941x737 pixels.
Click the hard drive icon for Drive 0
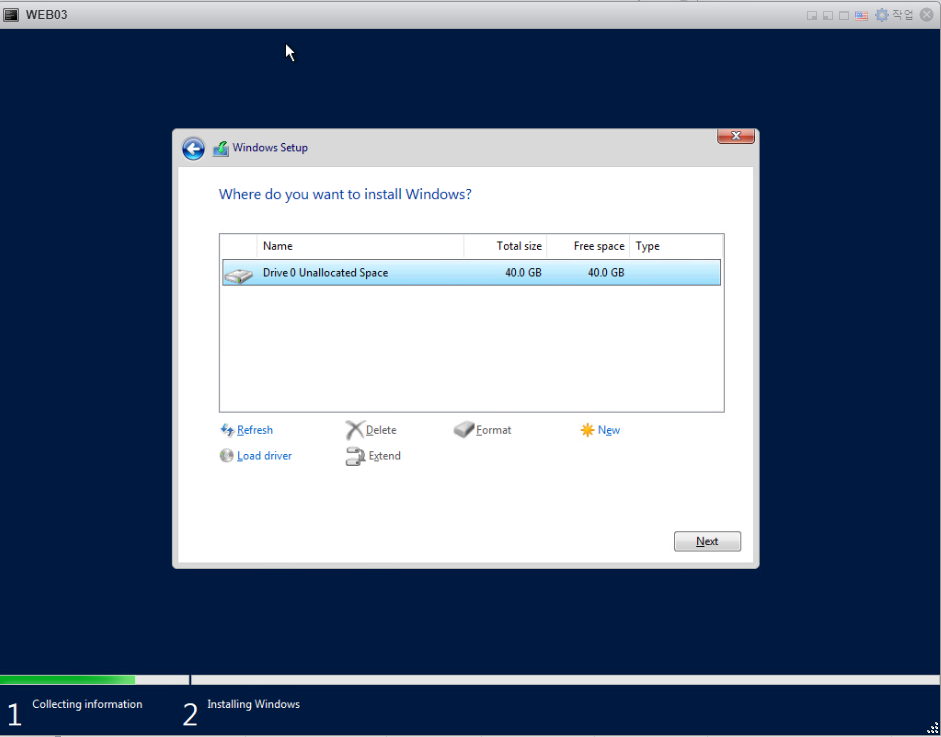[x=239, y=275]
